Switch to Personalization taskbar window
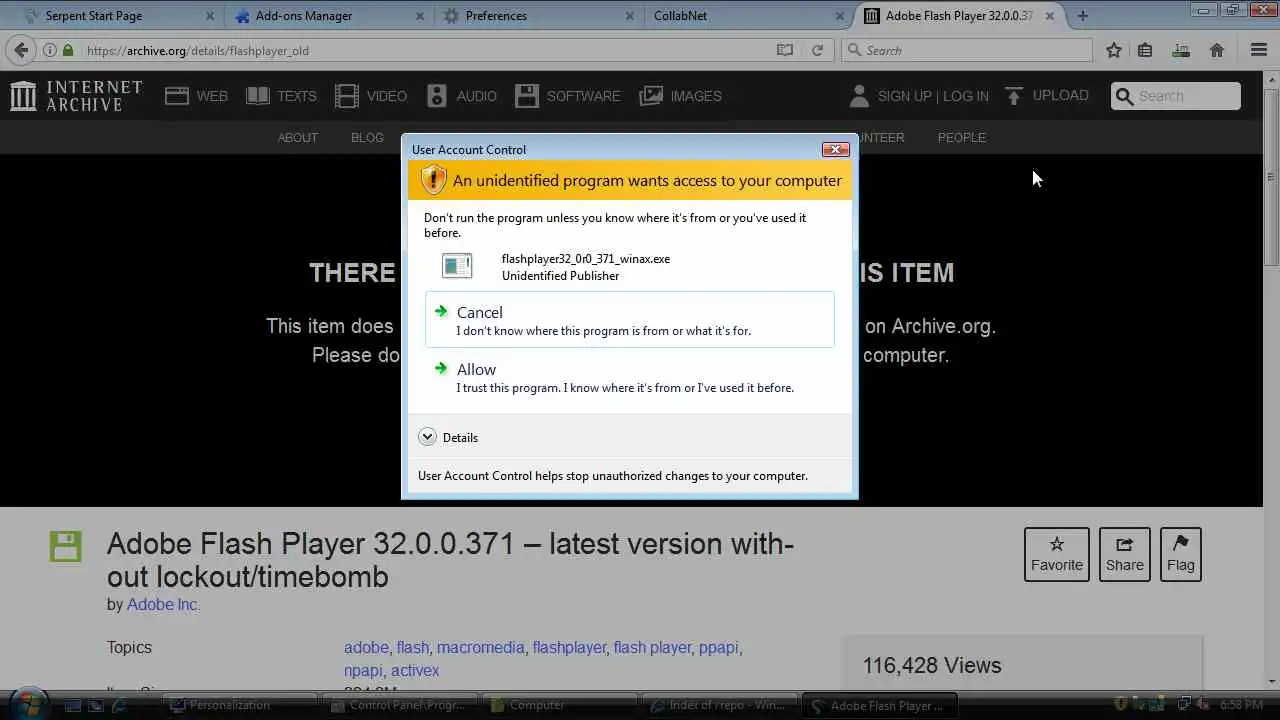 pyautogui.click(x=240, y=705)
